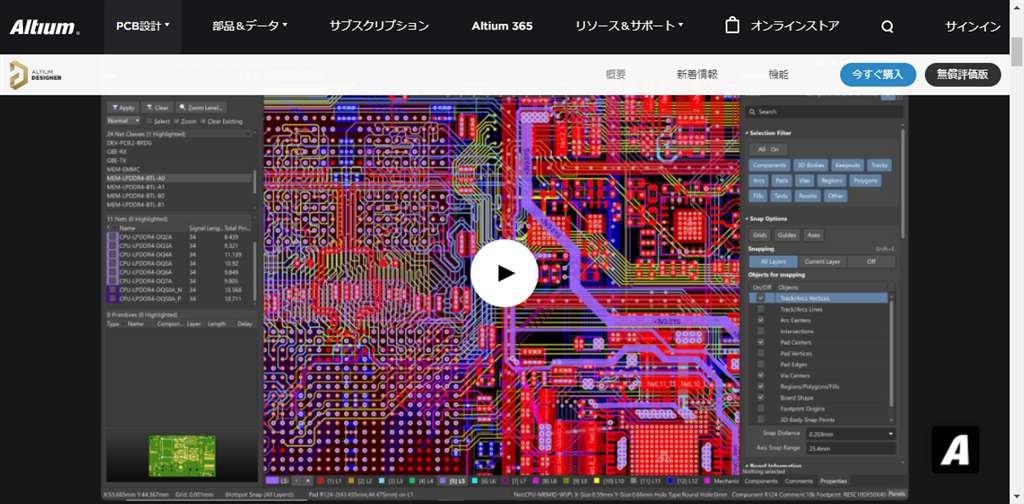Image resolution: width=1024 pixels, height=504 pixels.
Task: Toggle Track/Arcs Vertices checkbox
Action: [761, 298]
